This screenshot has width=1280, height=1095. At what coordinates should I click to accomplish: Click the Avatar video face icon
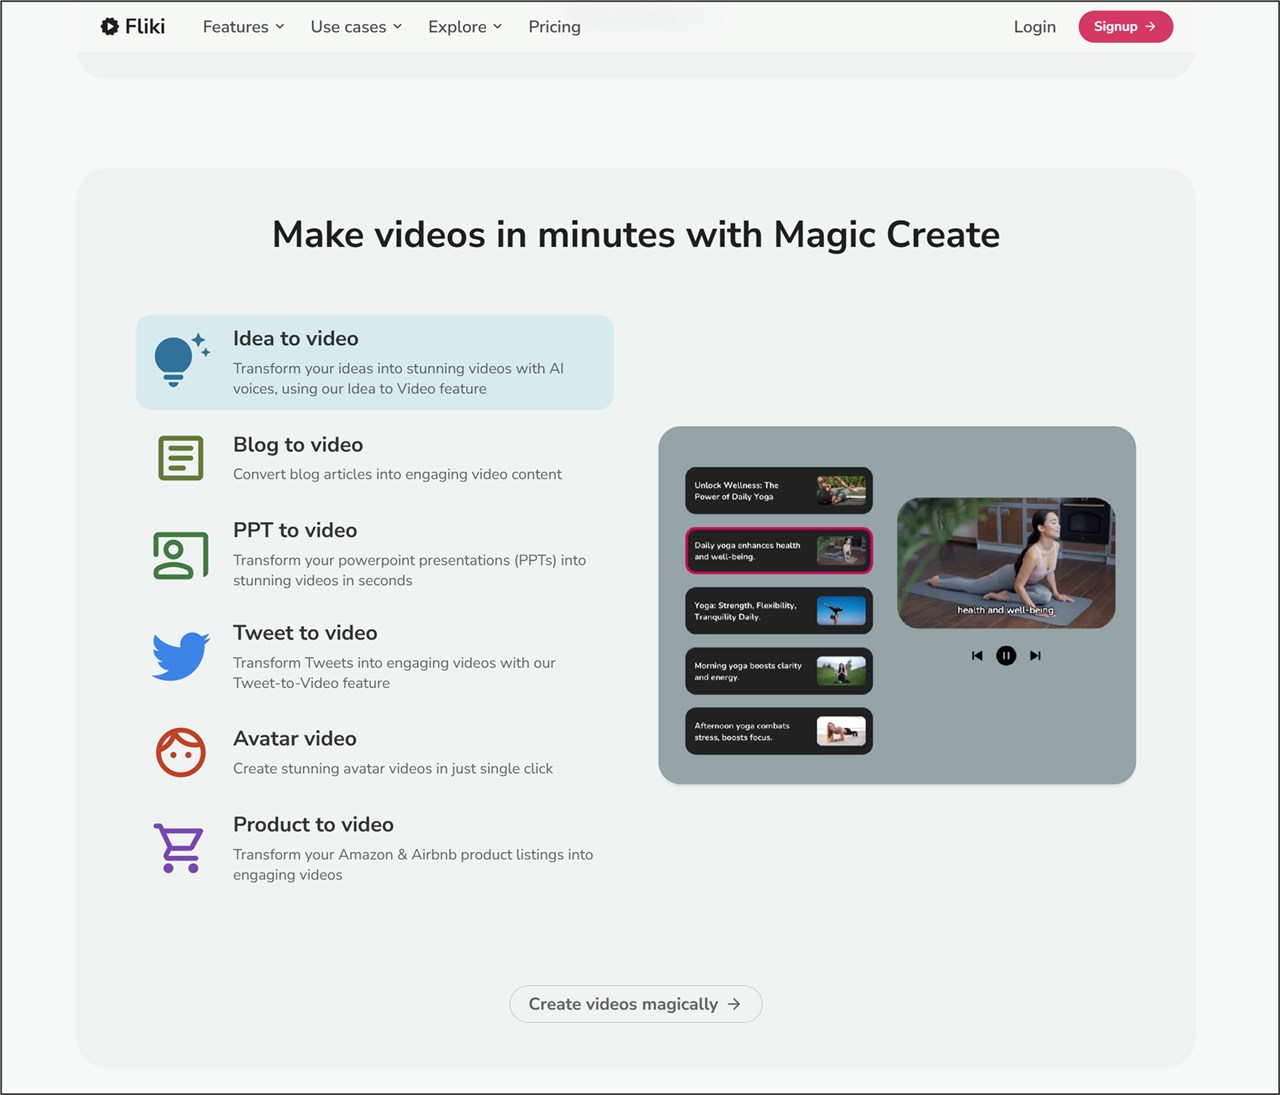pos(181,752)
